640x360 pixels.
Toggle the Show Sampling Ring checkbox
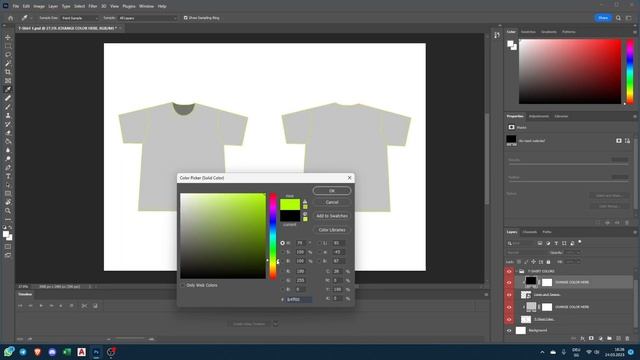click(x=186, y=18)
